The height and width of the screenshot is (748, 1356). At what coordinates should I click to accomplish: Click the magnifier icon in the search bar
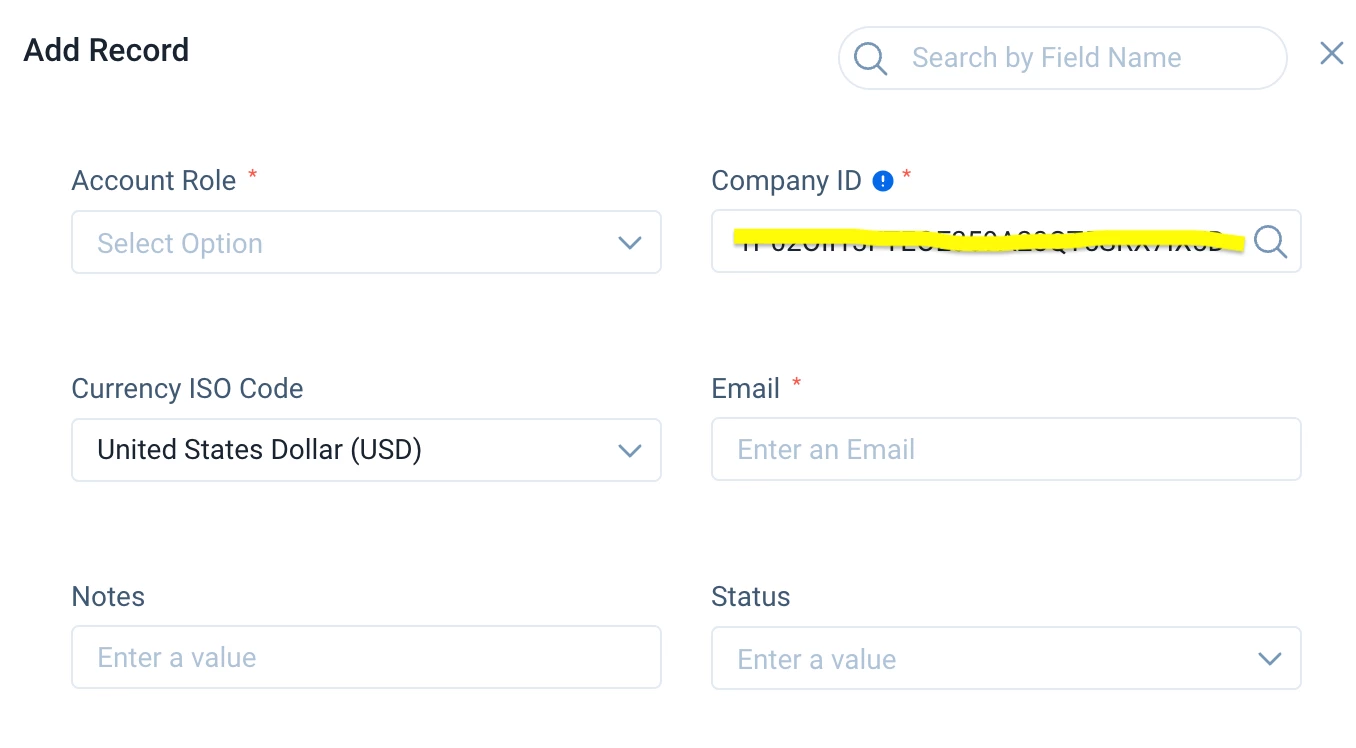click(x=870, y=58)
